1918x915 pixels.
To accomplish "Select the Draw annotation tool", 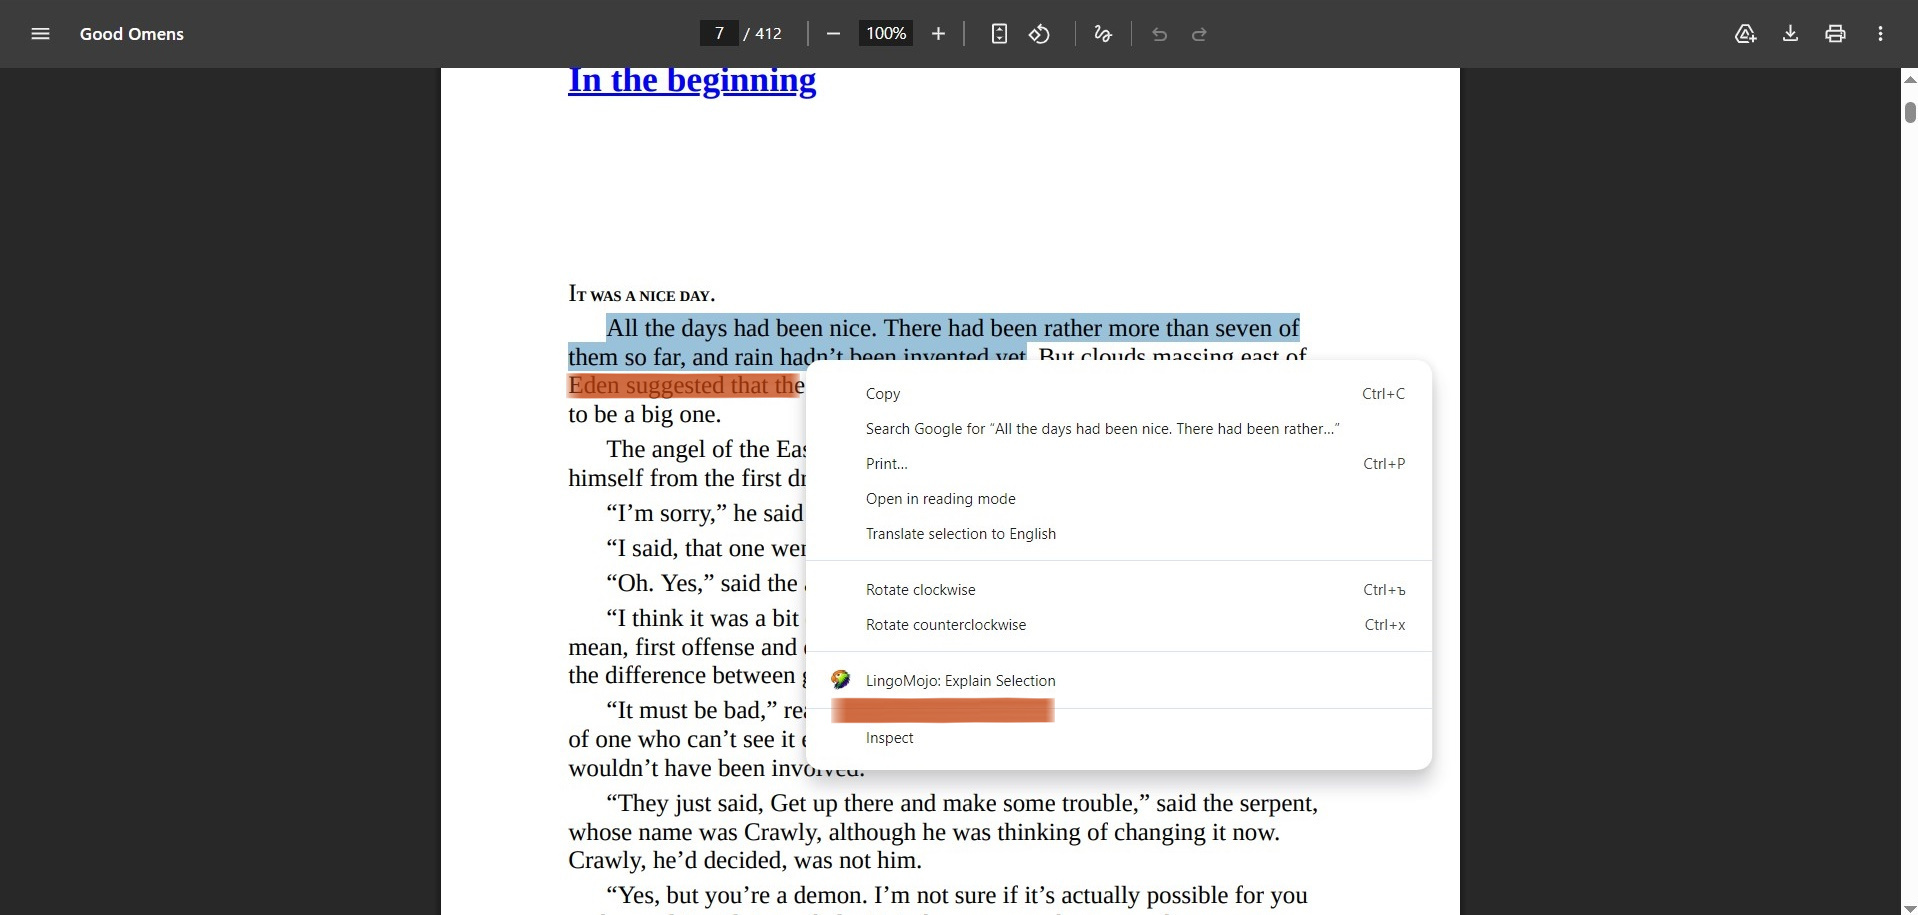I will [x=1103, y=34].
